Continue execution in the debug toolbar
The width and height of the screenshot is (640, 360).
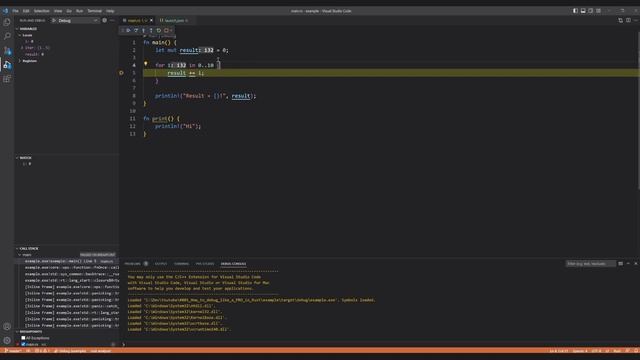[128, 30]
